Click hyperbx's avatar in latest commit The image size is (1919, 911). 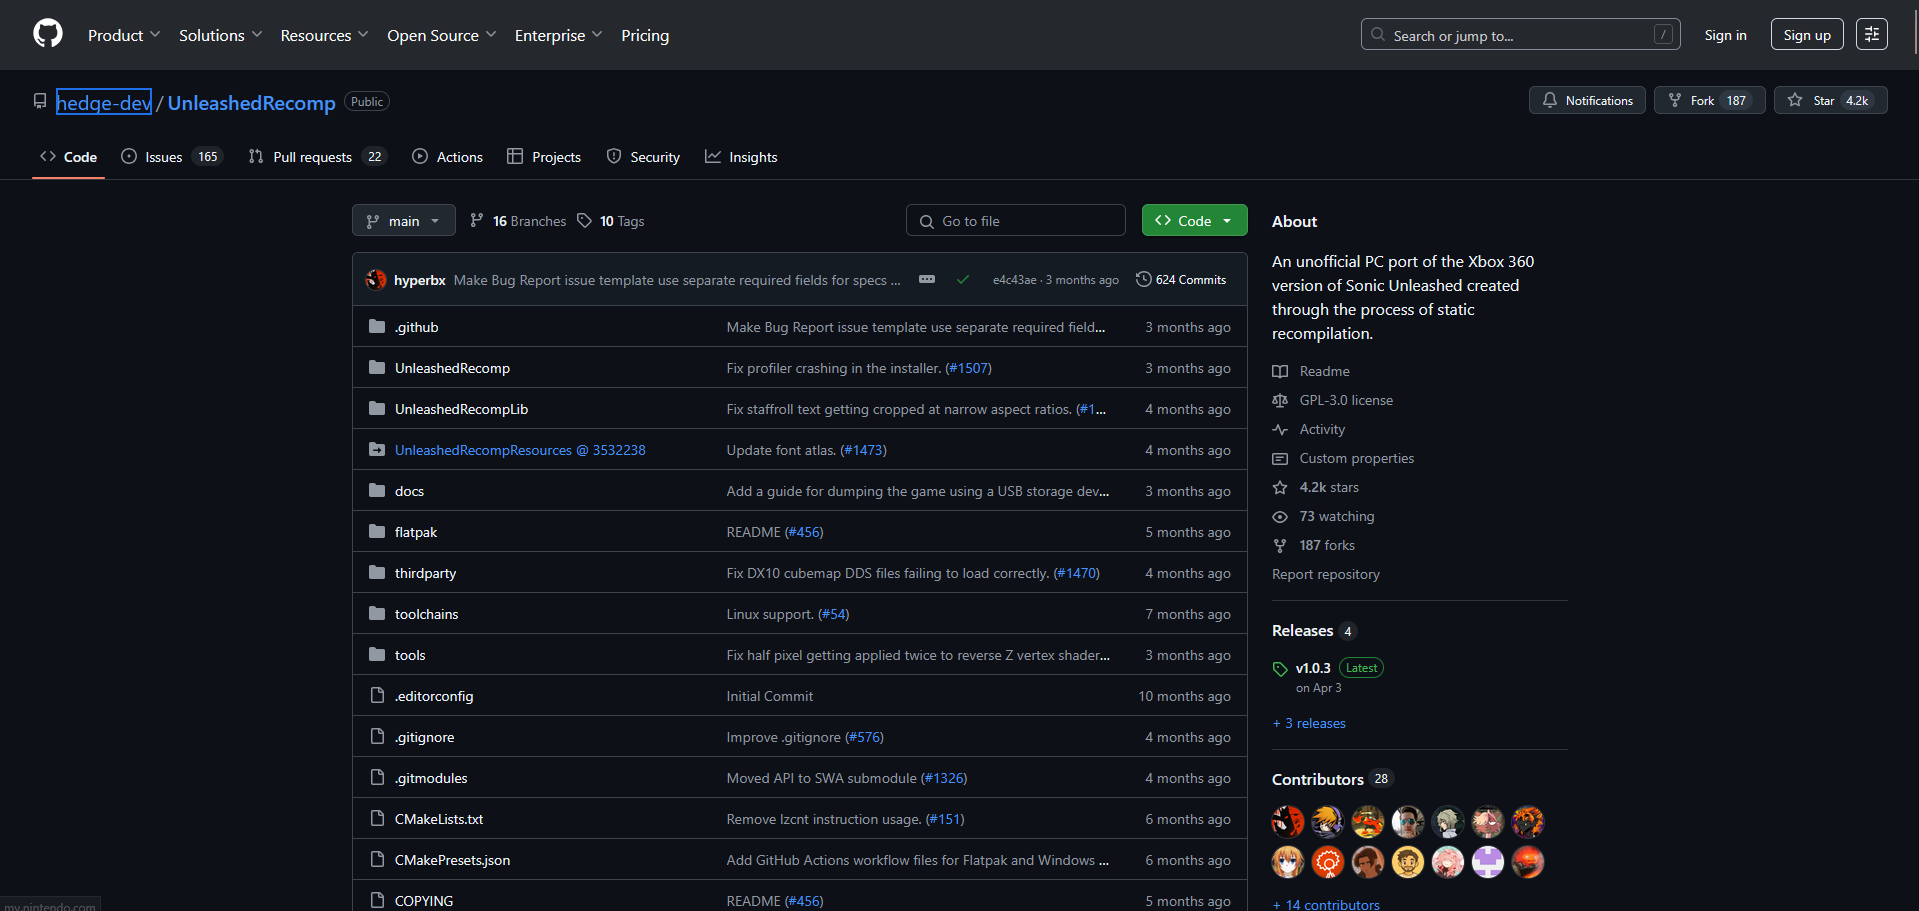[x=376, y=280]
